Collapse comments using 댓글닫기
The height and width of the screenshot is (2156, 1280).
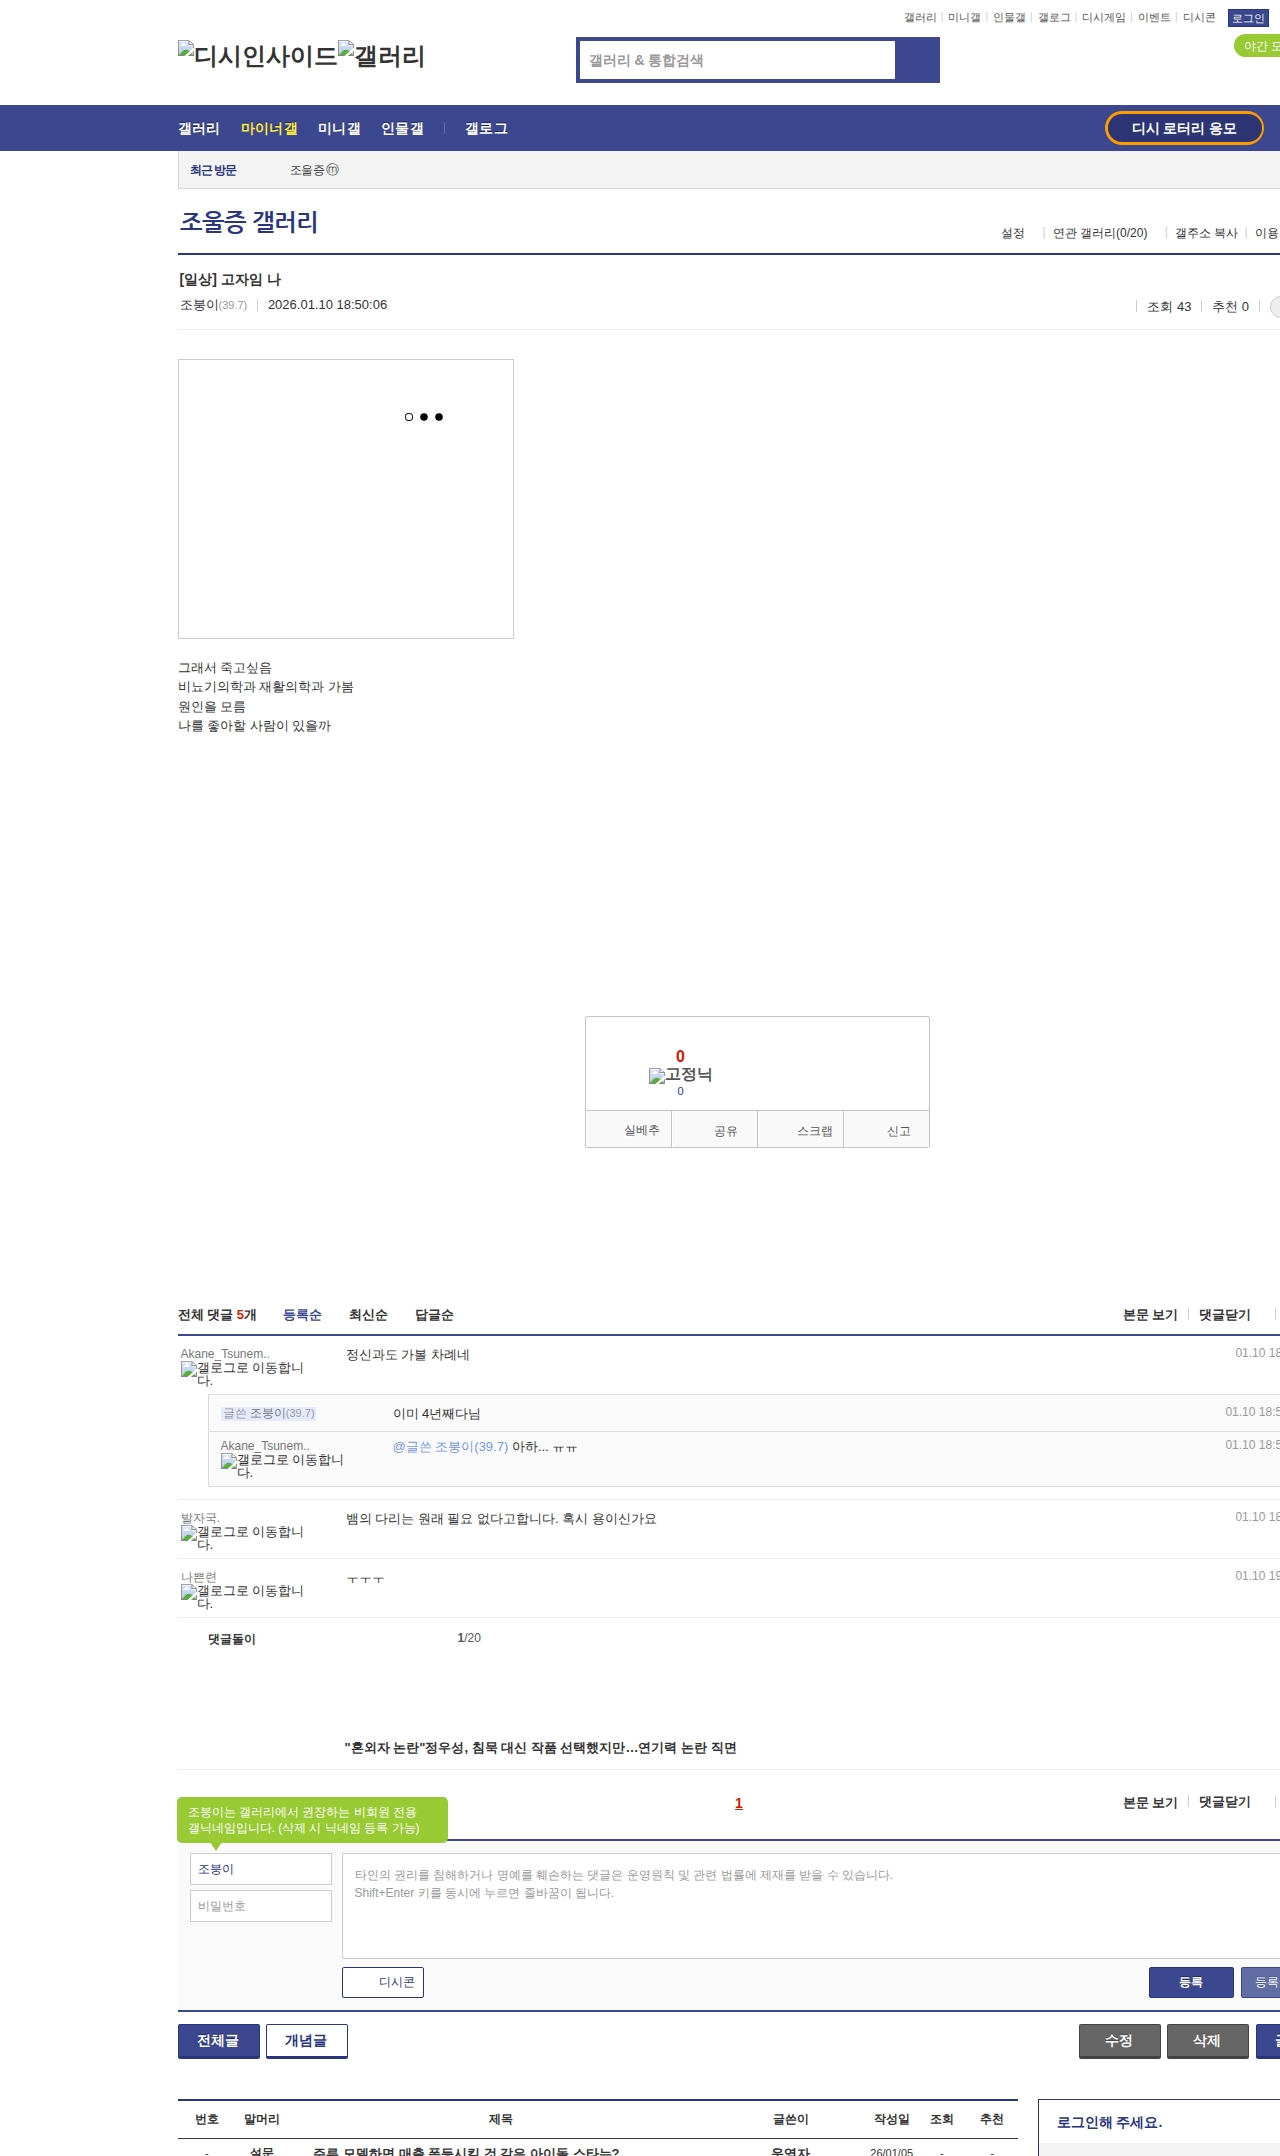pyautogui.click(x=1224, y=1315)
